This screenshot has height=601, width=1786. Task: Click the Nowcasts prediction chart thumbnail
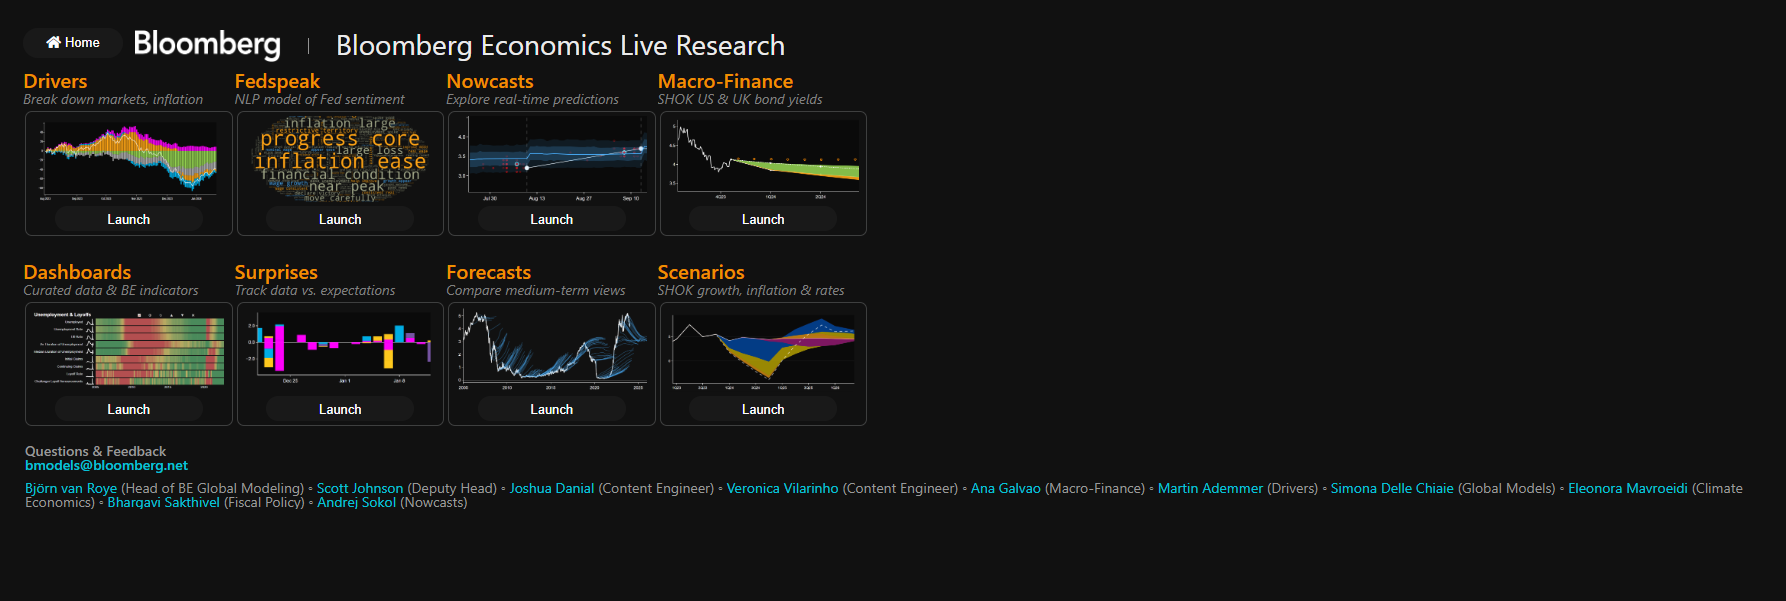[x=552, y=160]
